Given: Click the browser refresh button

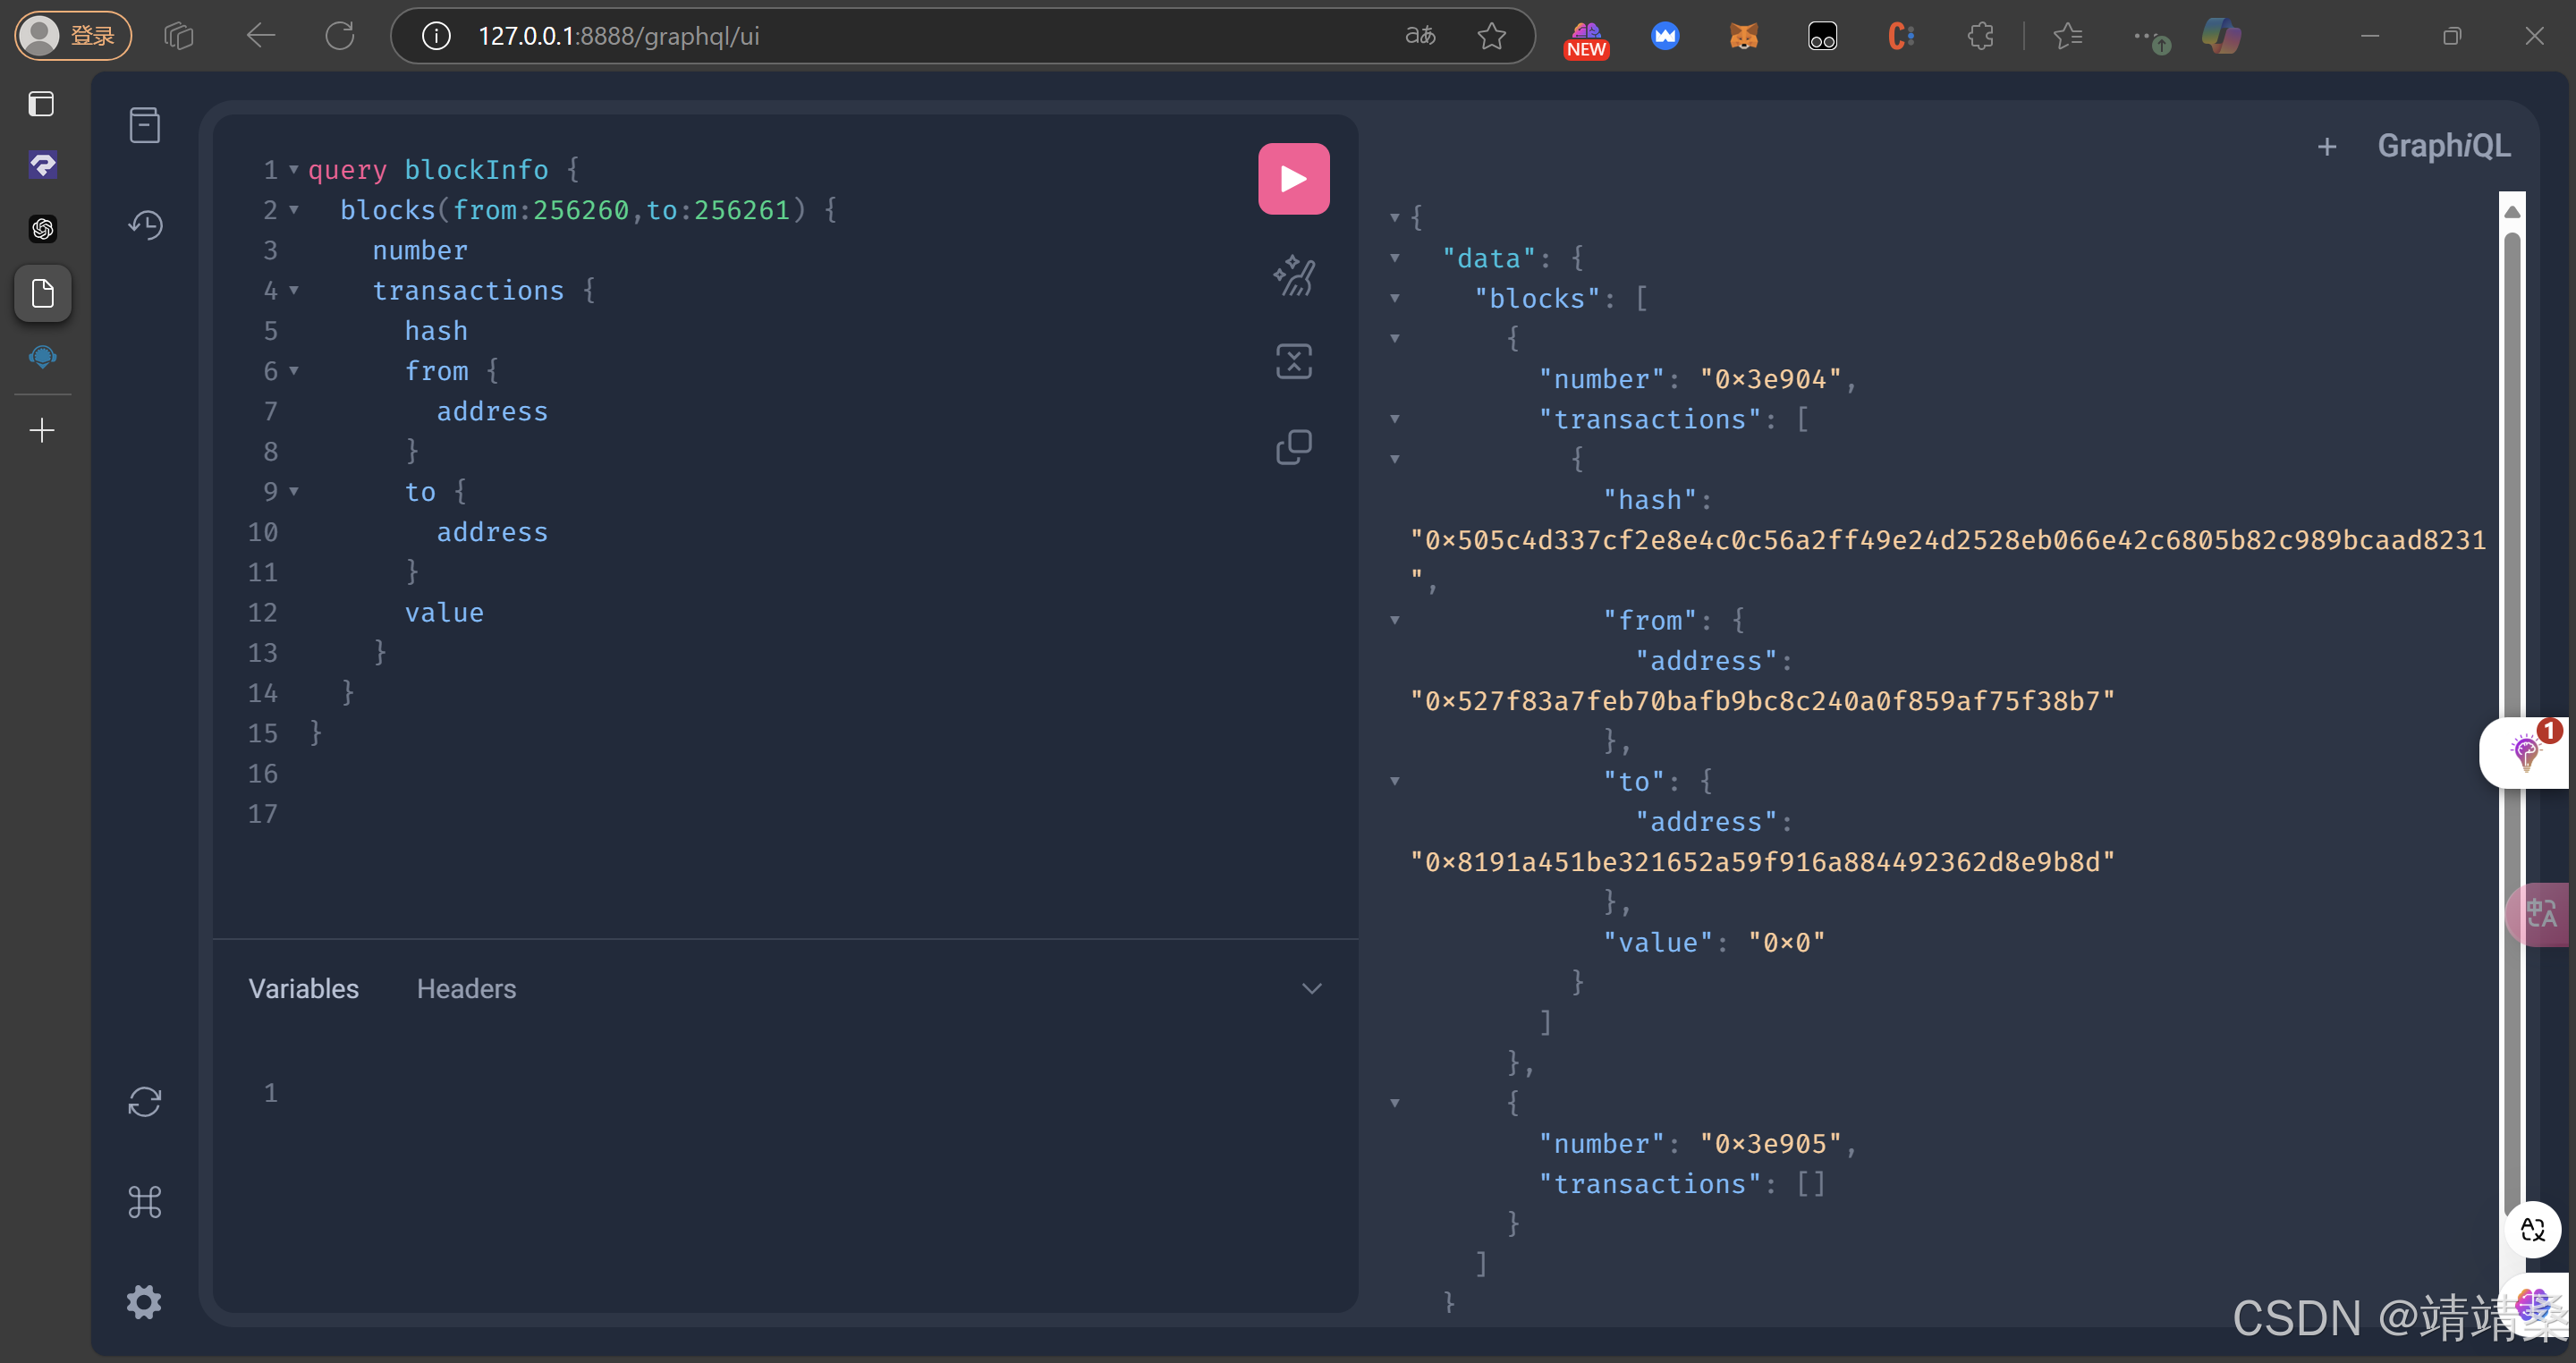Looking at the screenshot, I should (x=340, y=37).
